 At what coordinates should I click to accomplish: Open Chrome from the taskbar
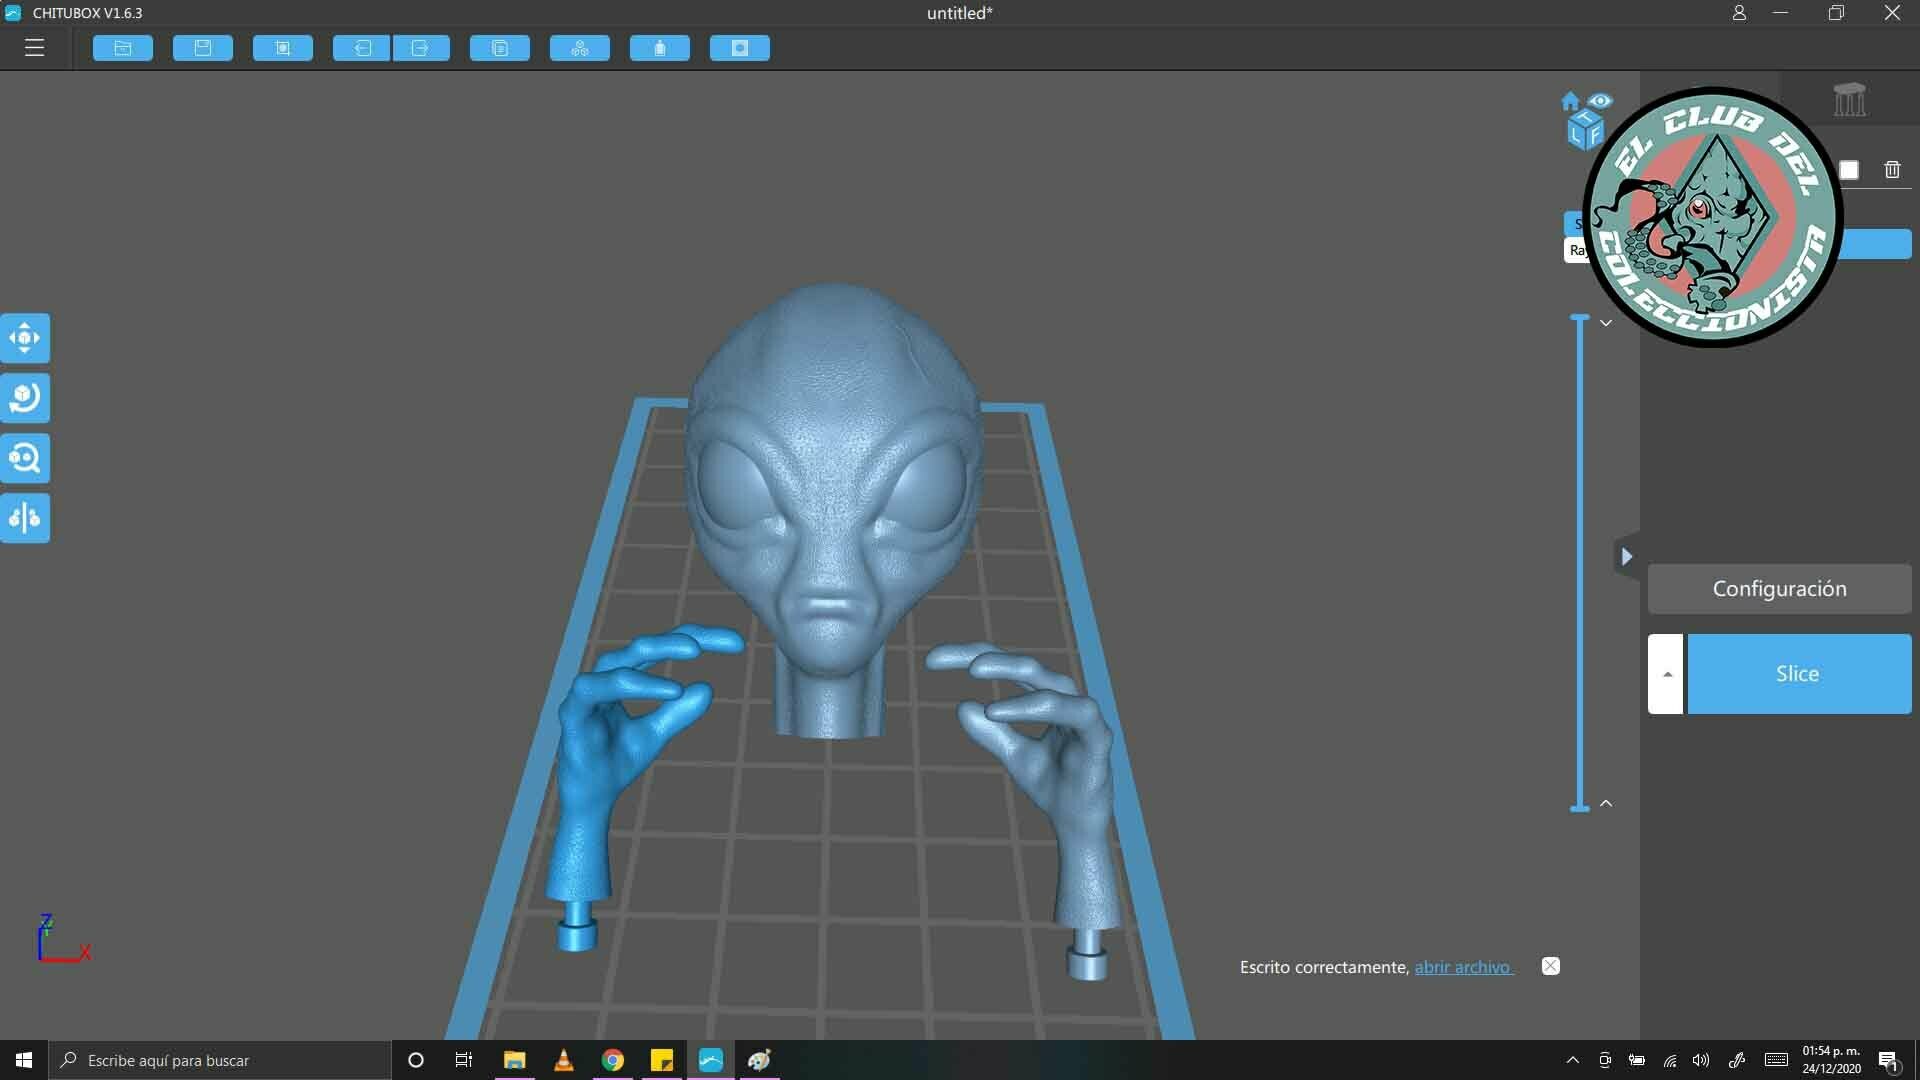click(613, 1060)
